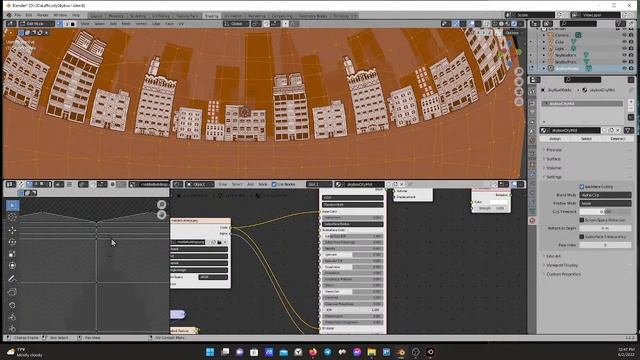This screenshot has width=640, height=360.
Task: Hide Camera object in outliner viewport
Action: click(x=624, y=35)
